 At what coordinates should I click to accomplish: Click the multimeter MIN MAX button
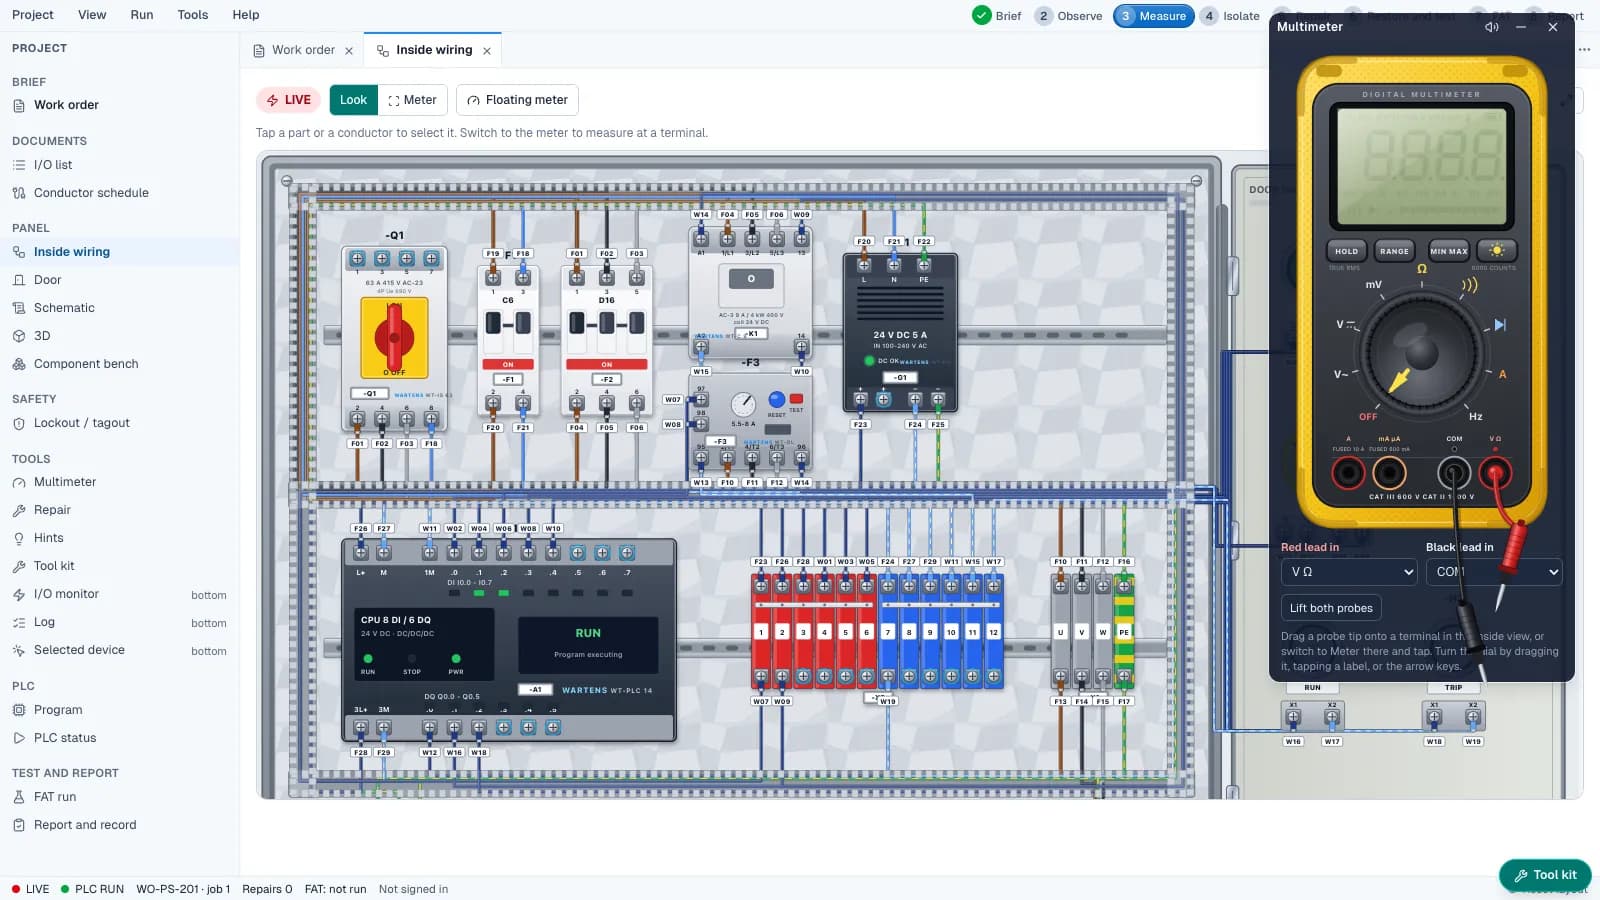[1448, 251]
